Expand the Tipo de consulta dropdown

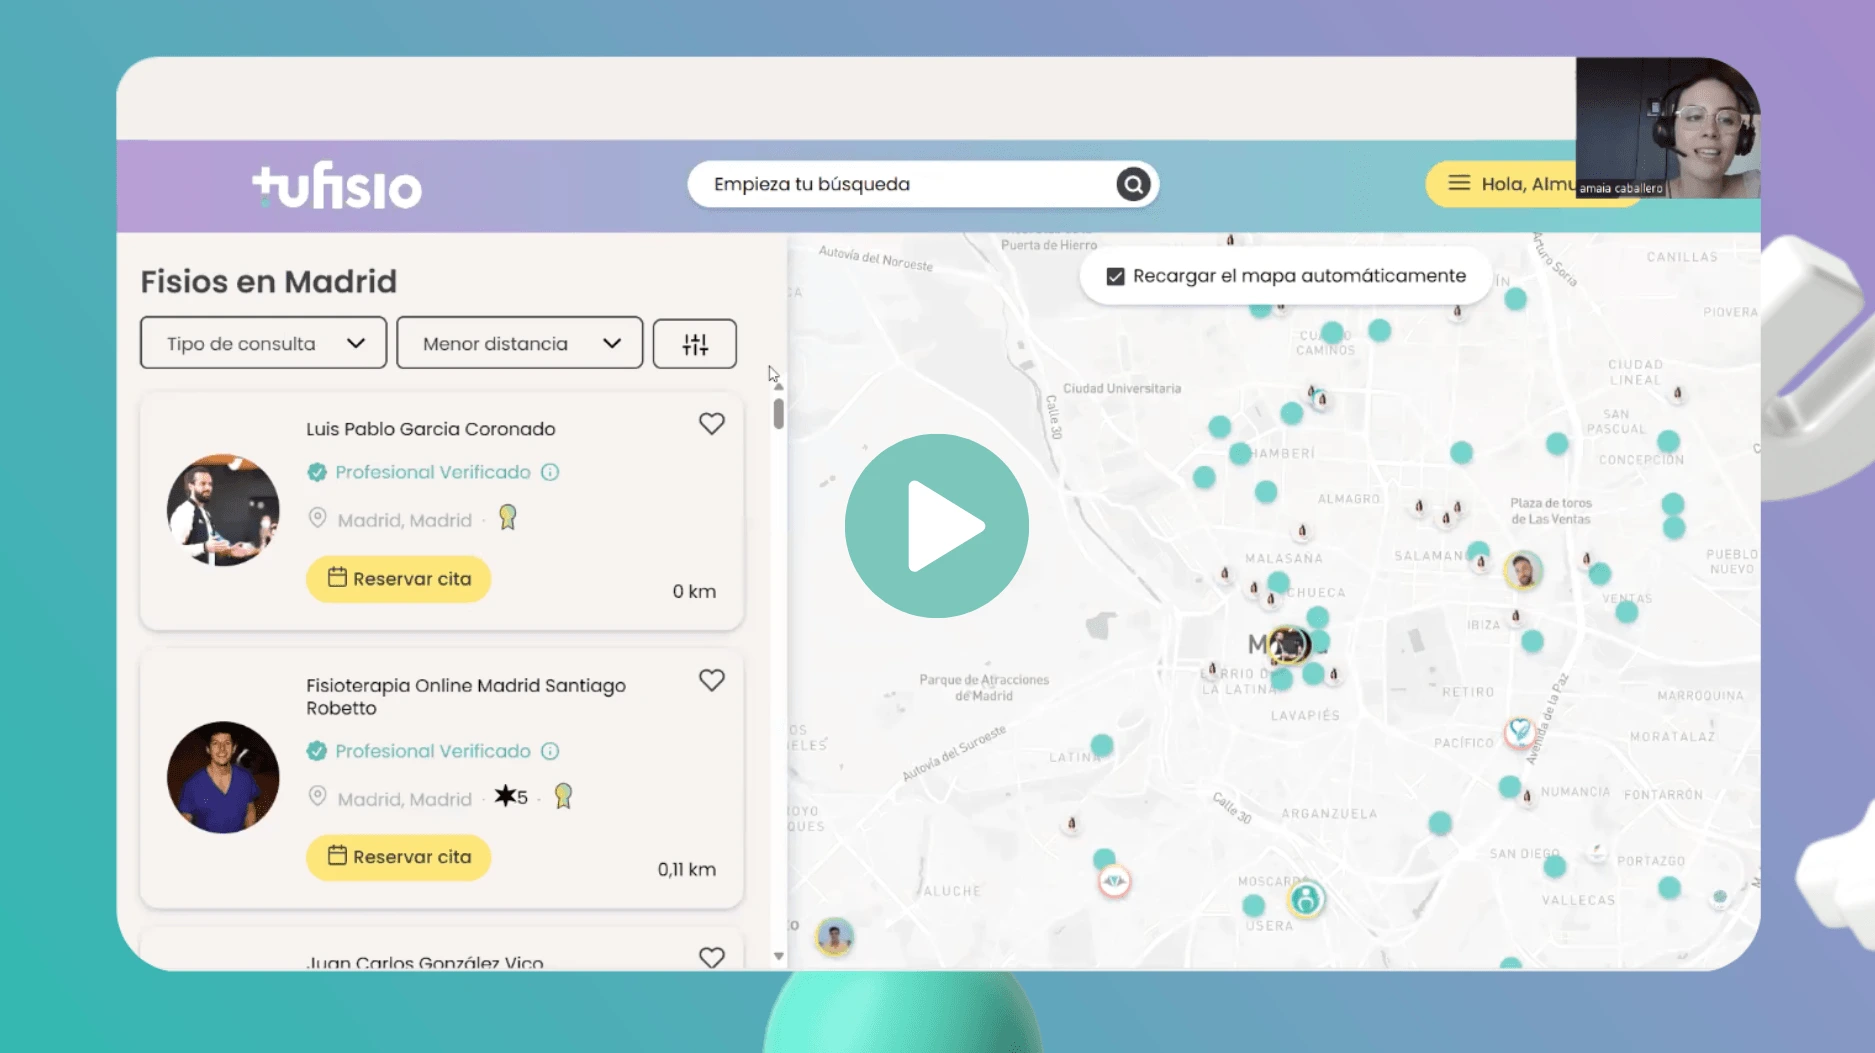click(263, 343)
